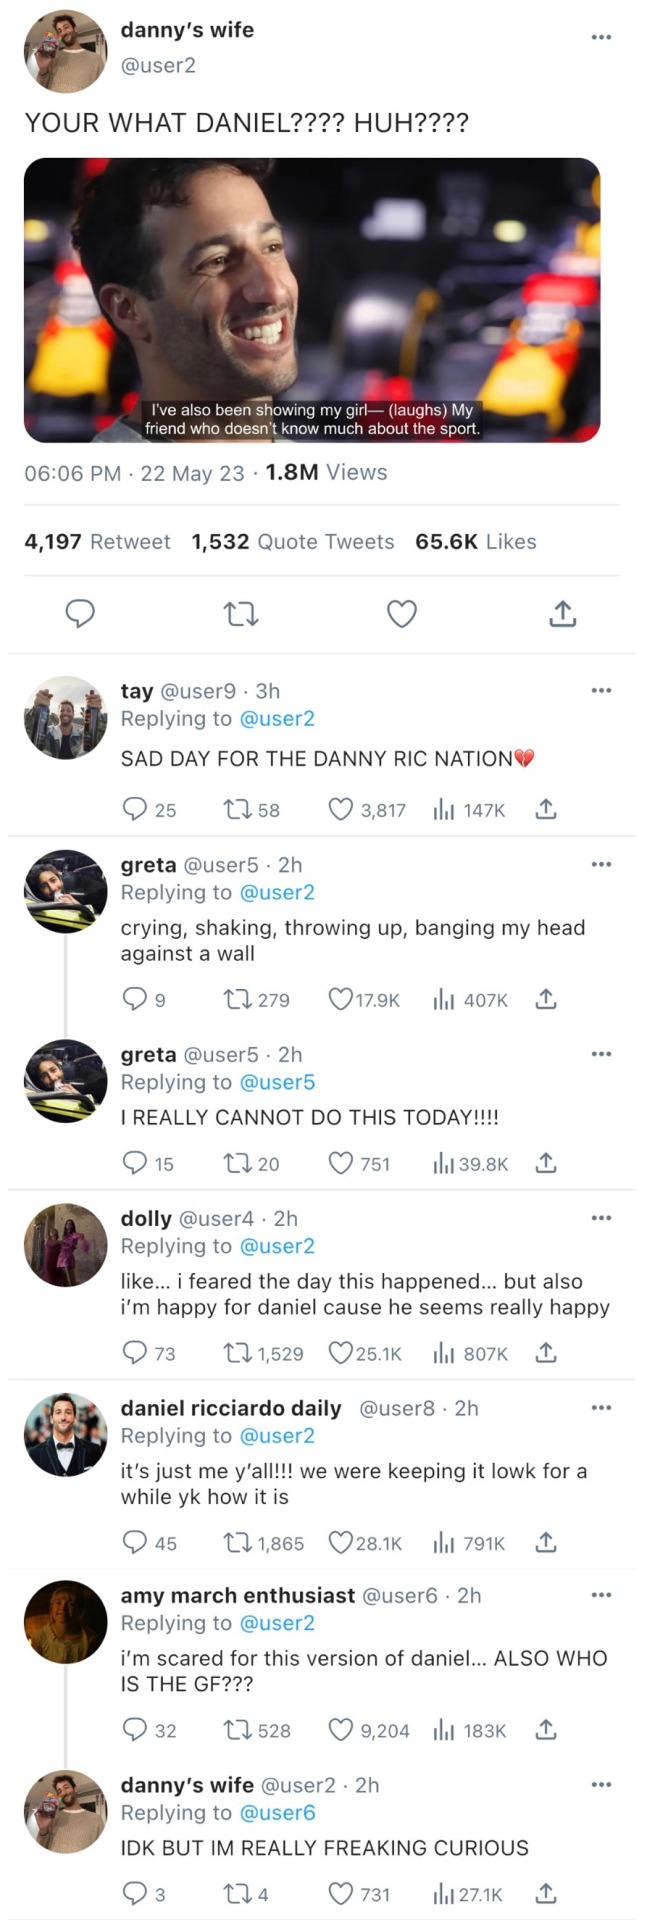Screen dimensions: 647x1920
Task: Reply to the main tweet
Action: tap(80, 613)
